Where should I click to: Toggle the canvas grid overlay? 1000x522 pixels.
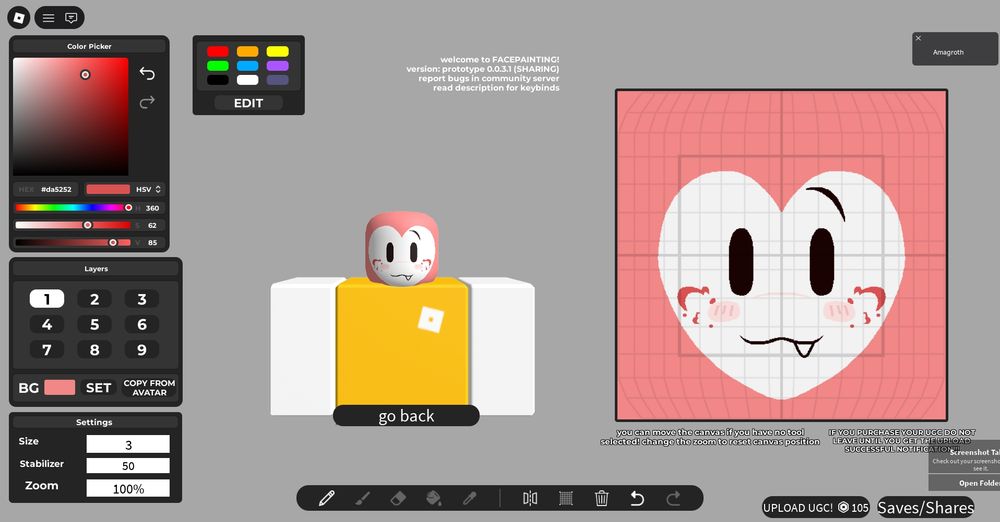[x=565, y=498]
